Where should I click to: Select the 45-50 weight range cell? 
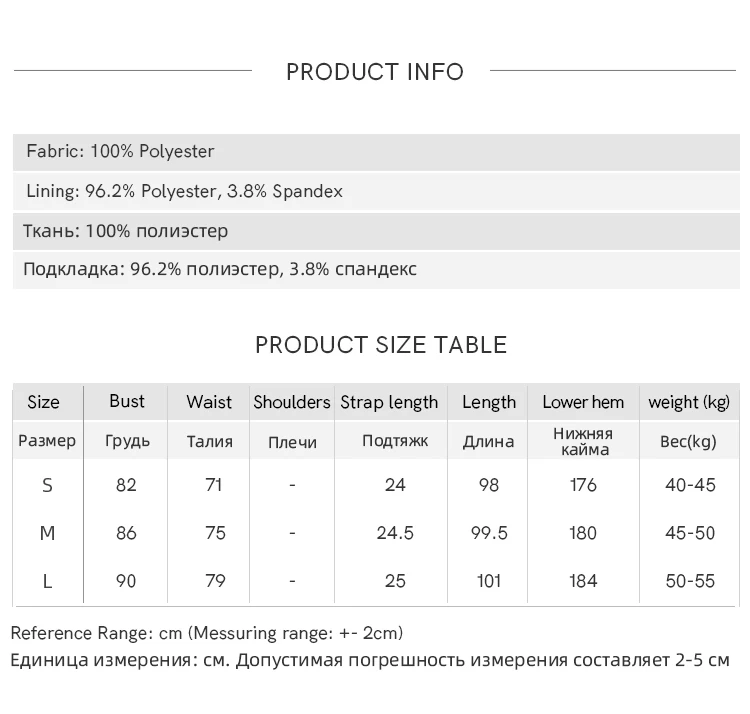tap(690, 533)
